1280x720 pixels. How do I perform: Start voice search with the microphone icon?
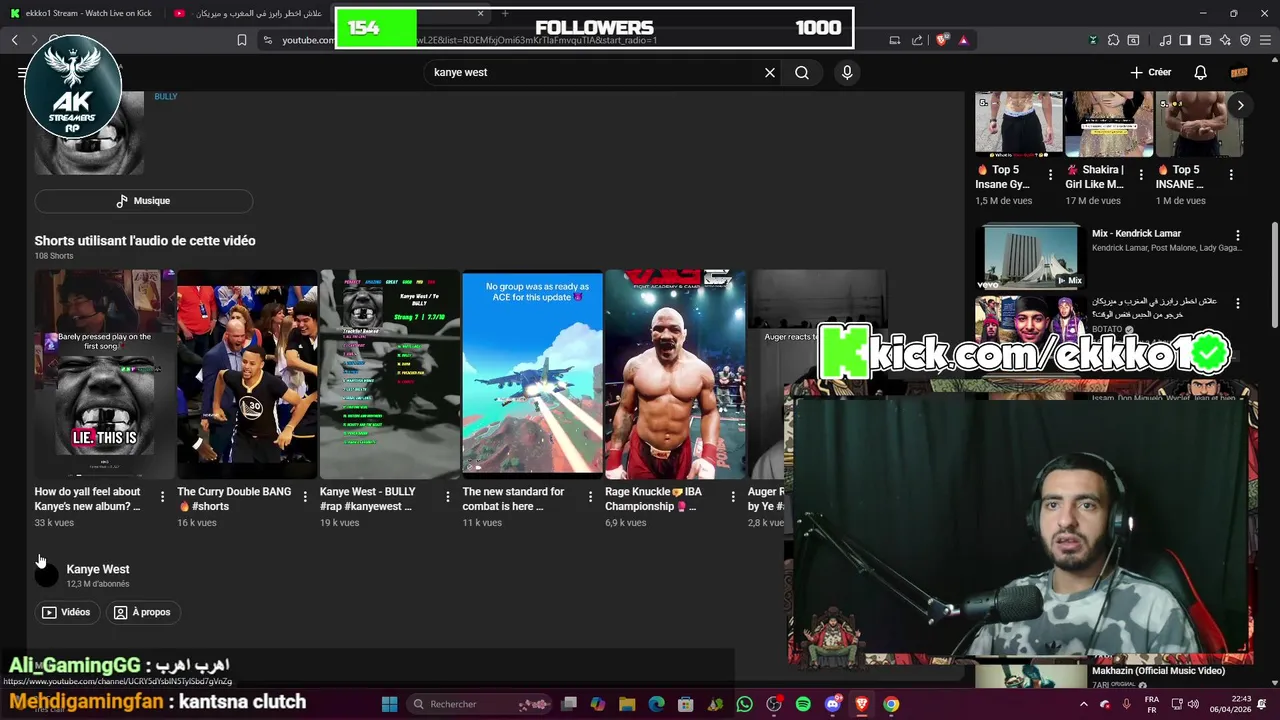847,72
